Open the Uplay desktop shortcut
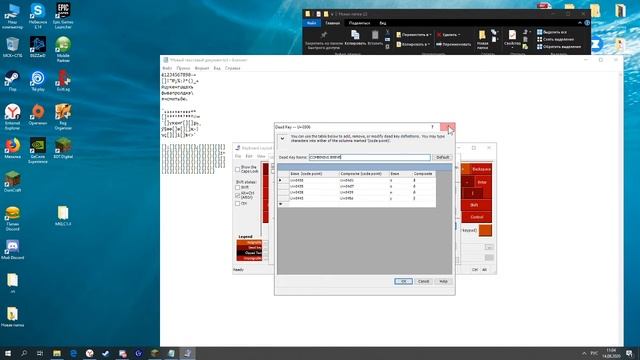 tap(38, 80)
